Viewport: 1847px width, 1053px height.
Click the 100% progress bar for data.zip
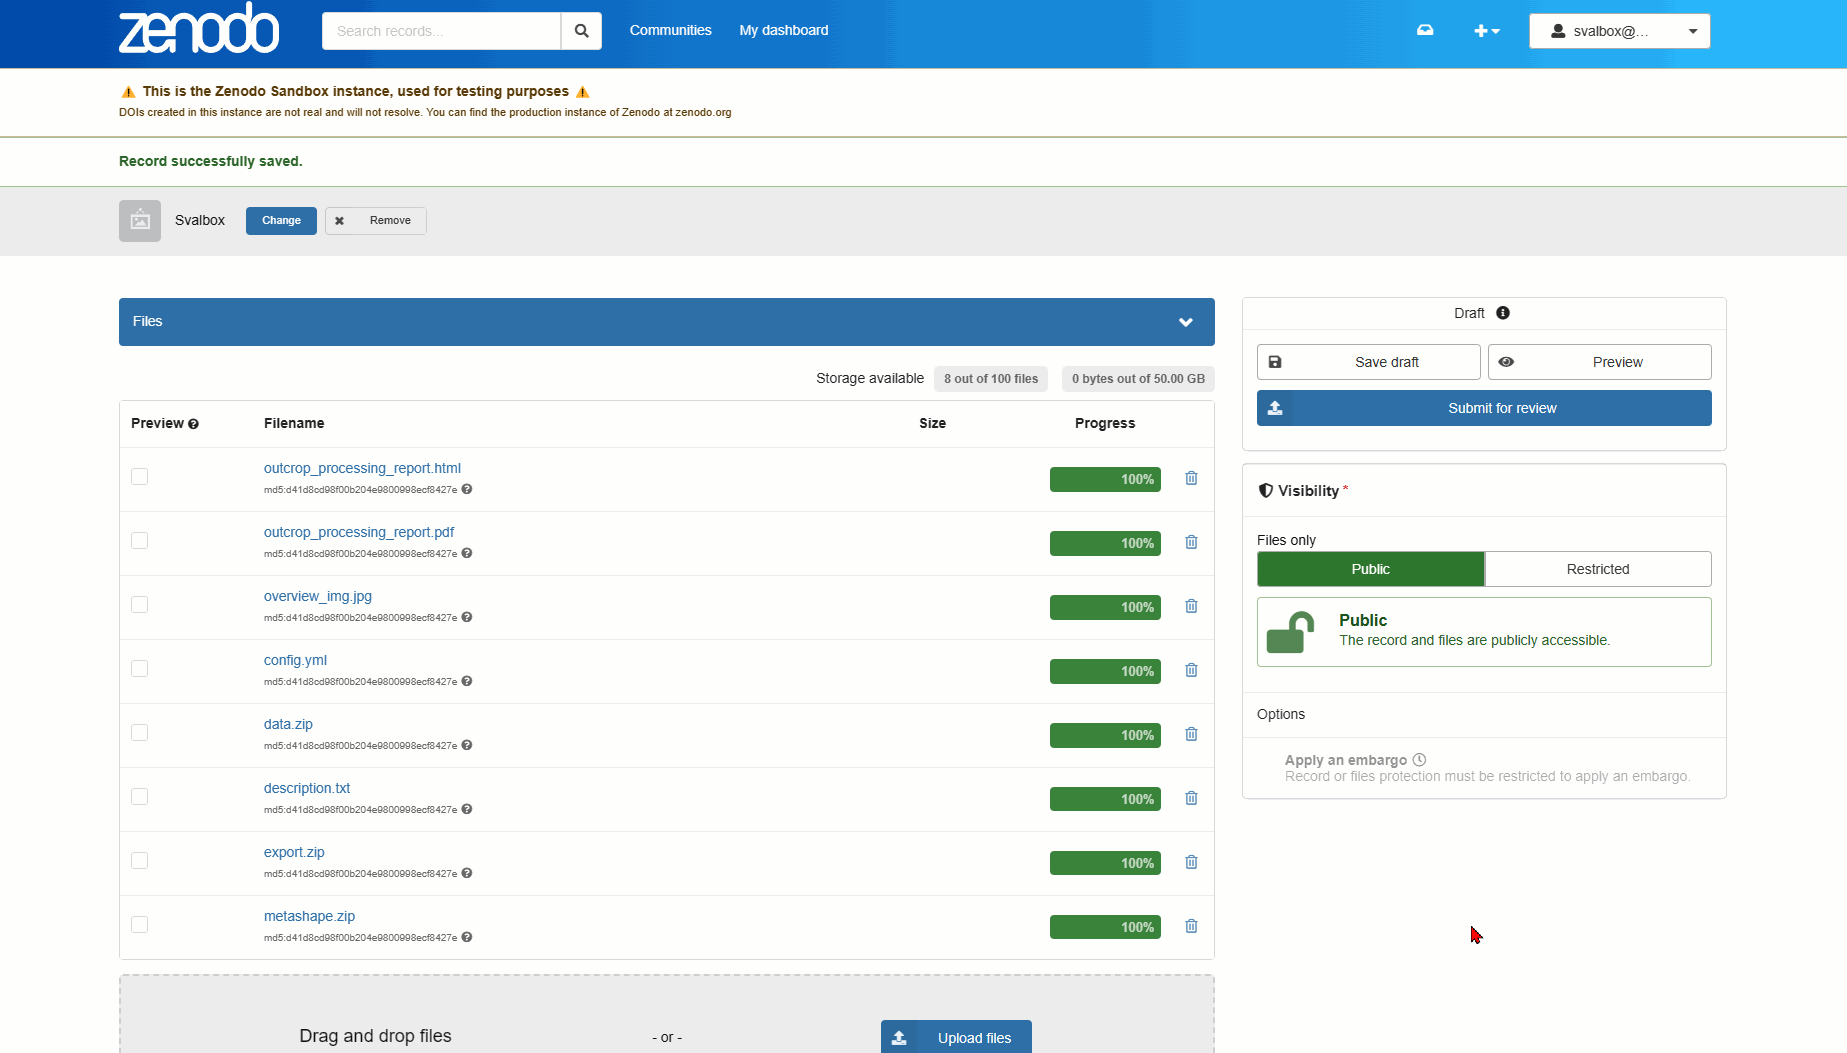1105,735
